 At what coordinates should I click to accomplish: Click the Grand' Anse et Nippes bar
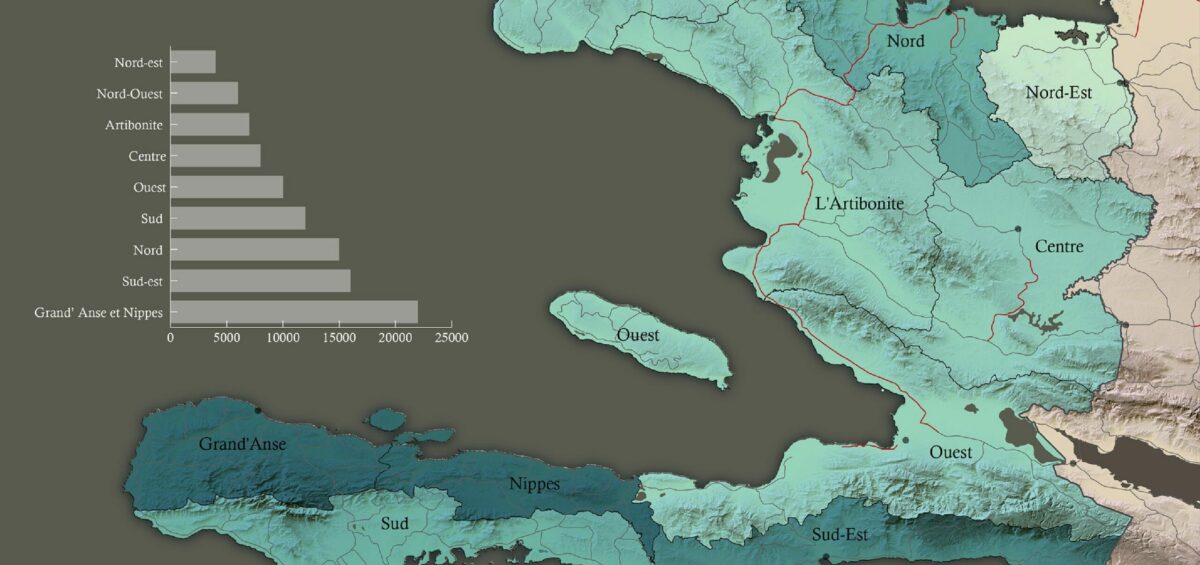click(294, 312)
